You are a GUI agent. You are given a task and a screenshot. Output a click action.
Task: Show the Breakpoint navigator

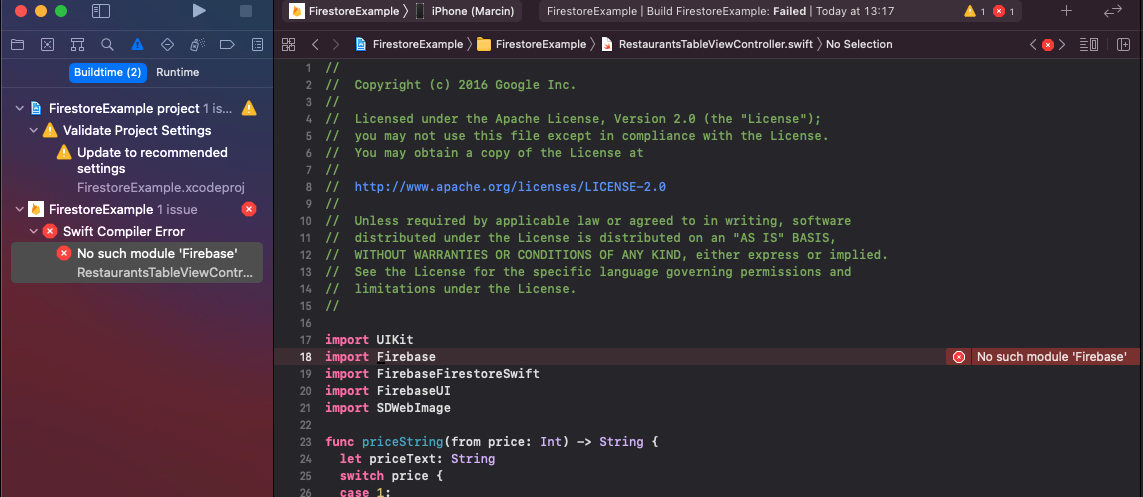(x=227, y=44)
